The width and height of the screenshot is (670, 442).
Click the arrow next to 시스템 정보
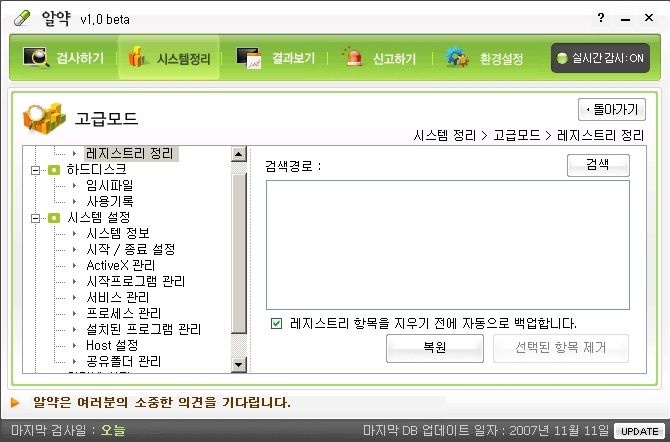coord(75,233)
